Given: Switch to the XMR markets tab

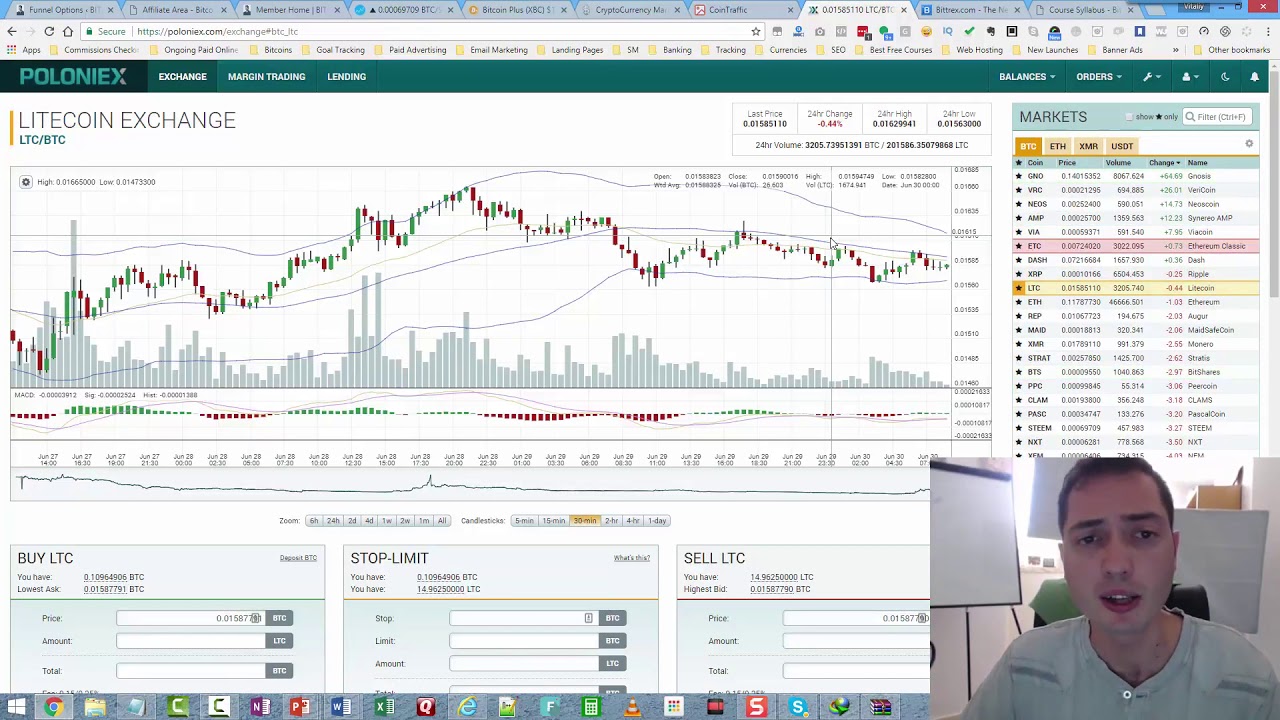Looking at the screenshot, I should pyautogui.click(x=1088, y=146).
